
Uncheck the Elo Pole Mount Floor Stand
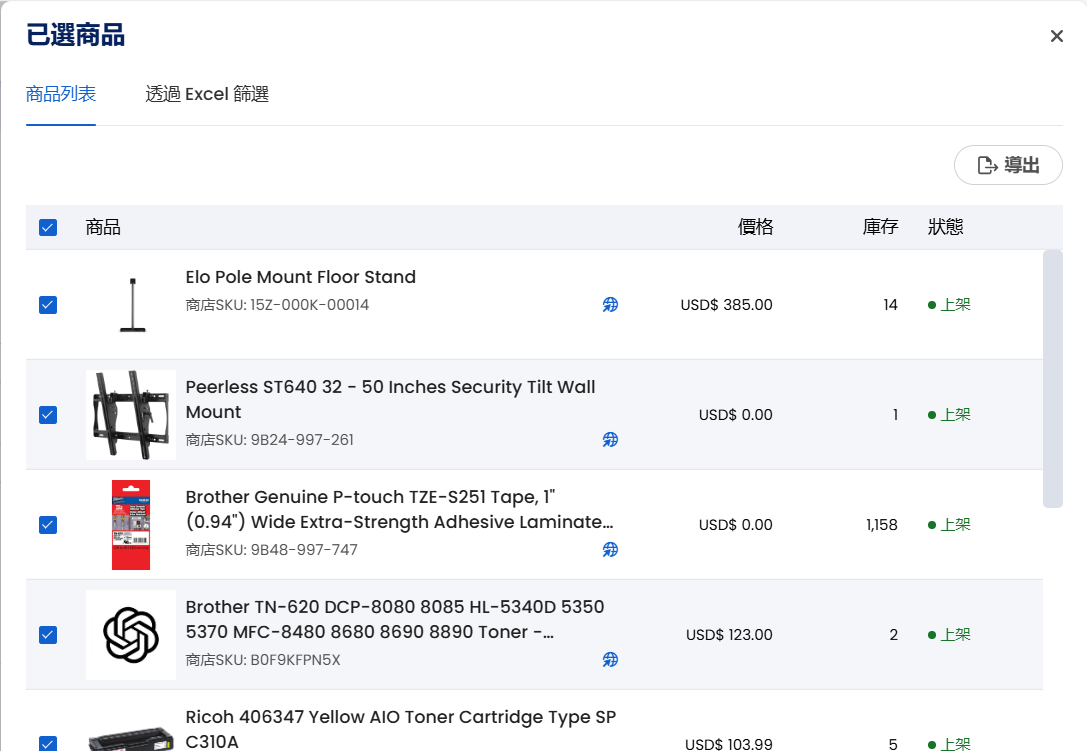(x=48, y=305)
